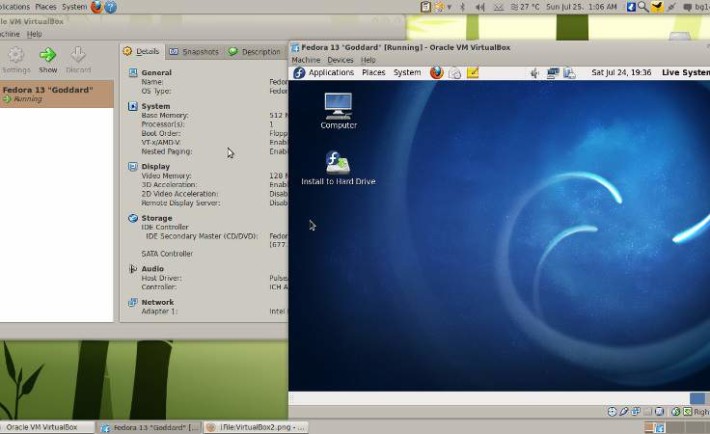
Task: Open the Devices menu of the VM window
Action: coord(340,60)
